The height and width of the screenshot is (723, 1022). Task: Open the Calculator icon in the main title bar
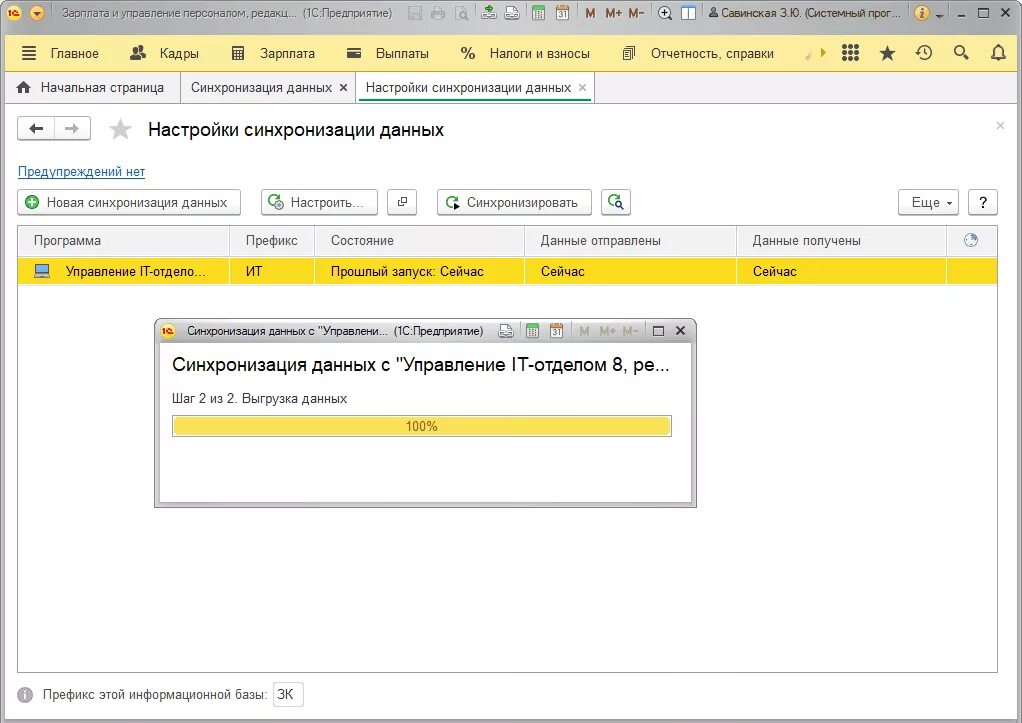(x=538, y=13)
